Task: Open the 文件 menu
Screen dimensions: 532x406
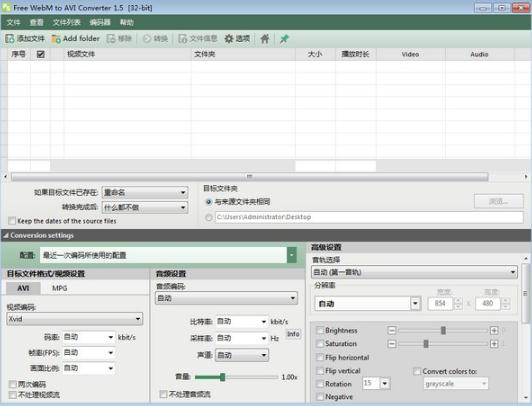Action: (13, 22)
